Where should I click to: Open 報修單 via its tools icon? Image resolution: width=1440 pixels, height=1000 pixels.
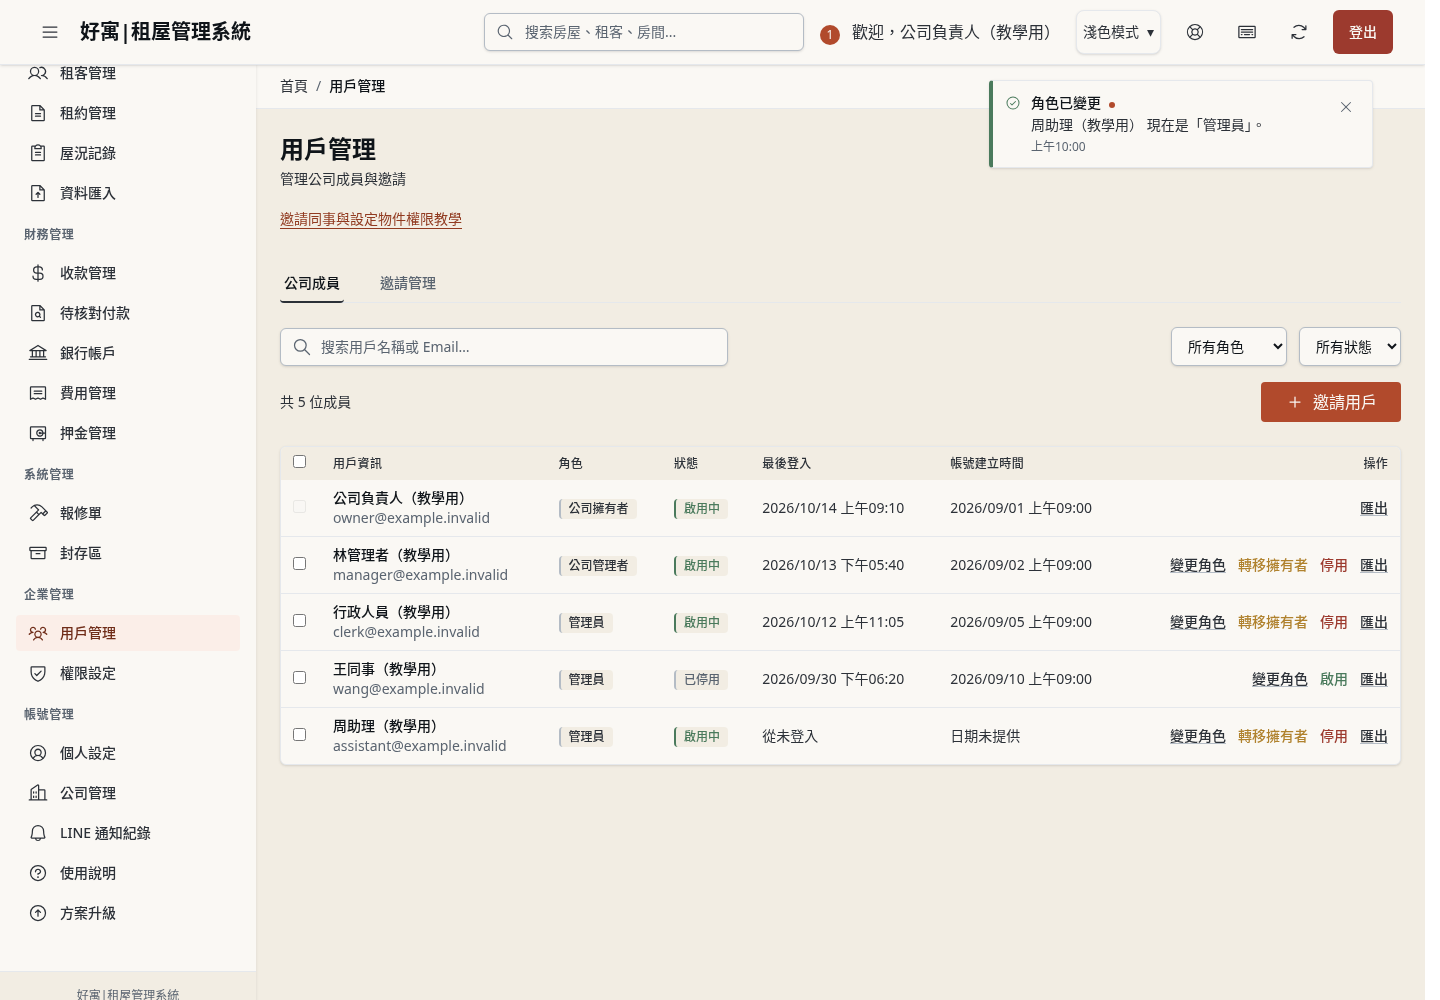tap(38, 513)
